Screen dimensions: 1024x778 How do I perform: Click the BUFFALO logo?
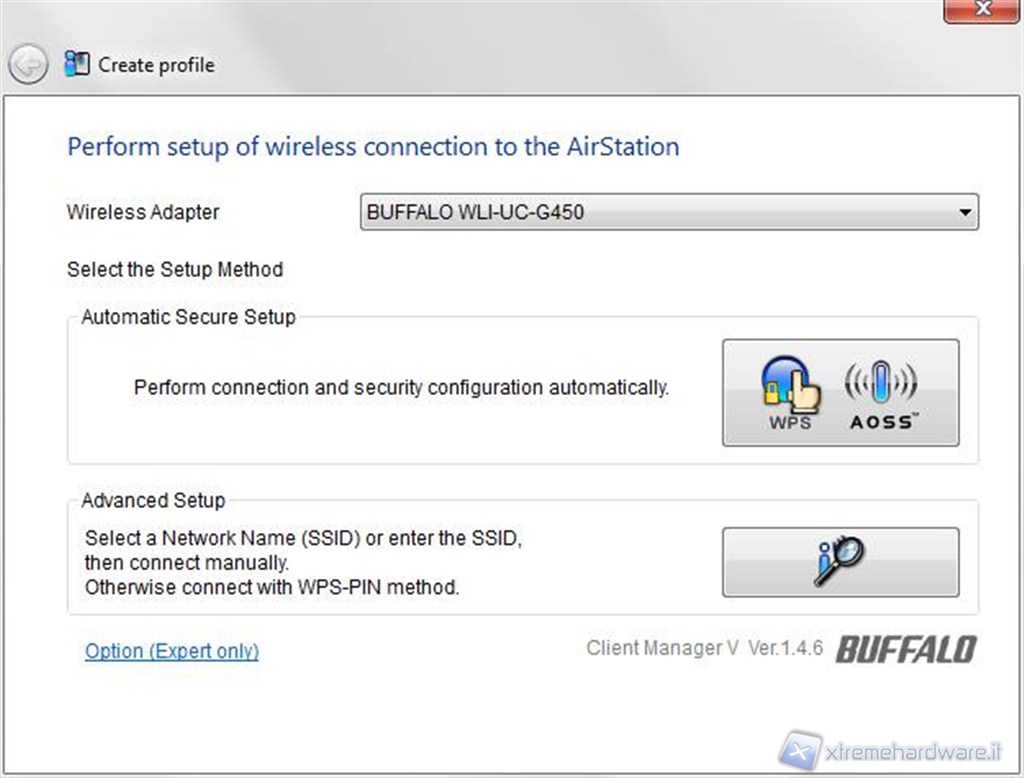(905, 650)
